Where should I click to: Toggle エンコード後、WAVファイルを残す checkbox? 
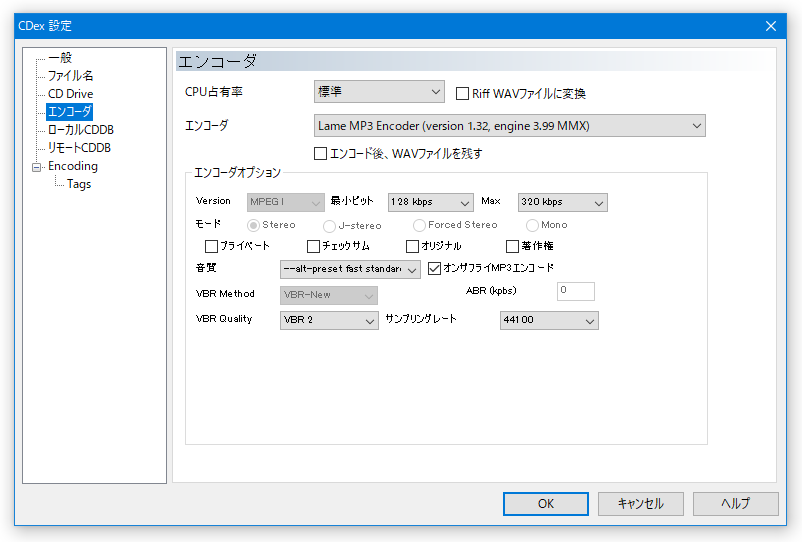coord(321,153)
